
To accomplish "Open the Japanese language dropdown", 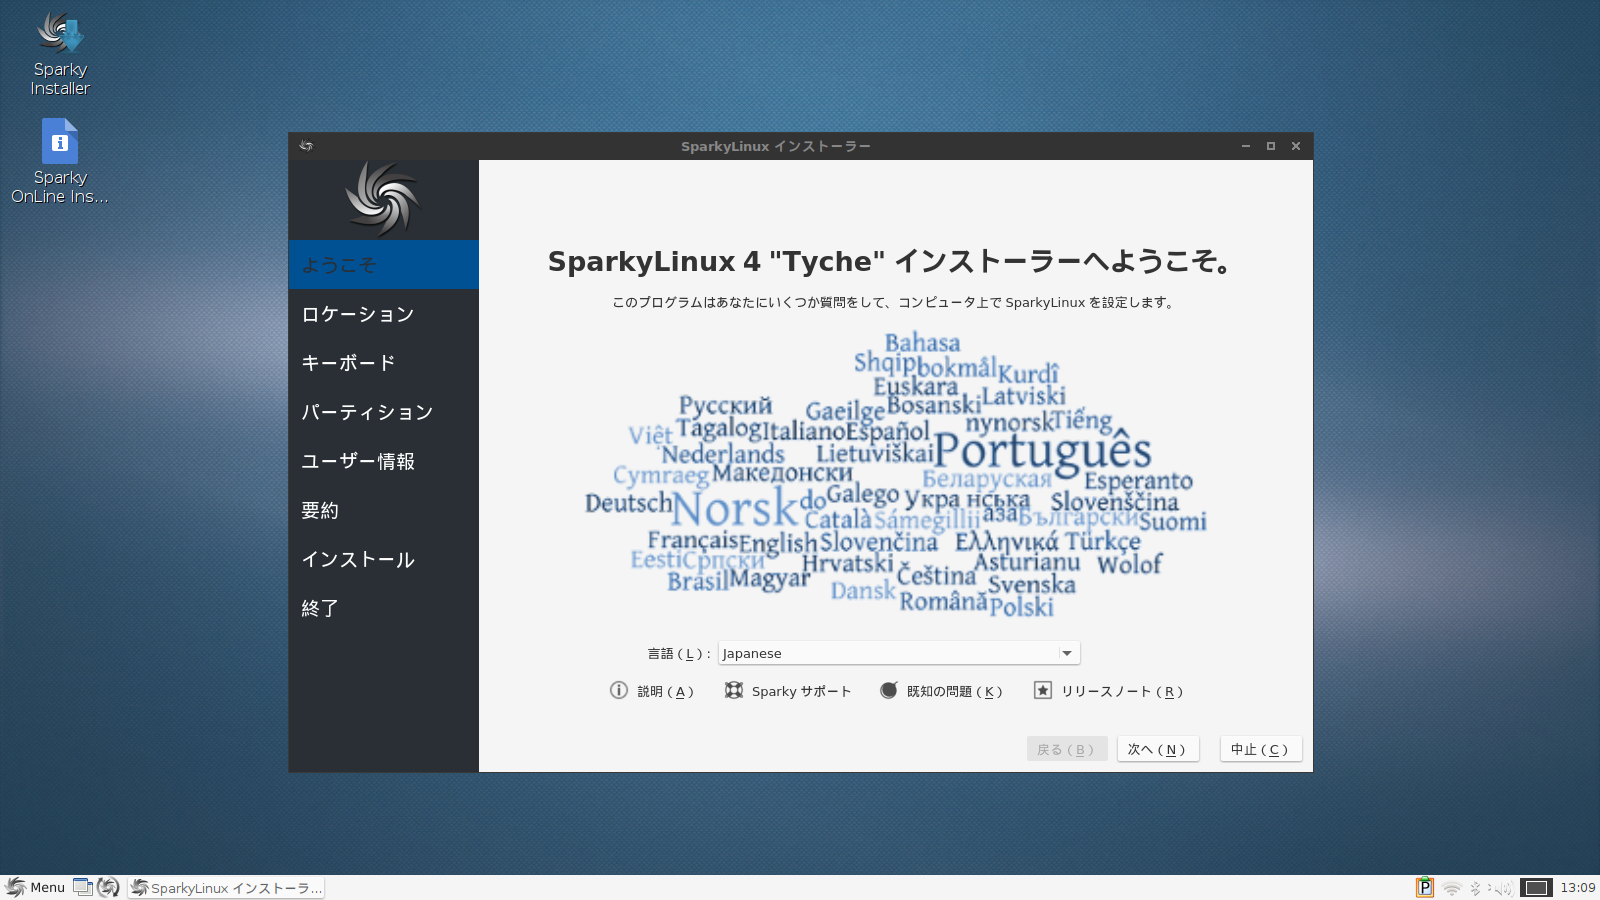I will [899, 653].
